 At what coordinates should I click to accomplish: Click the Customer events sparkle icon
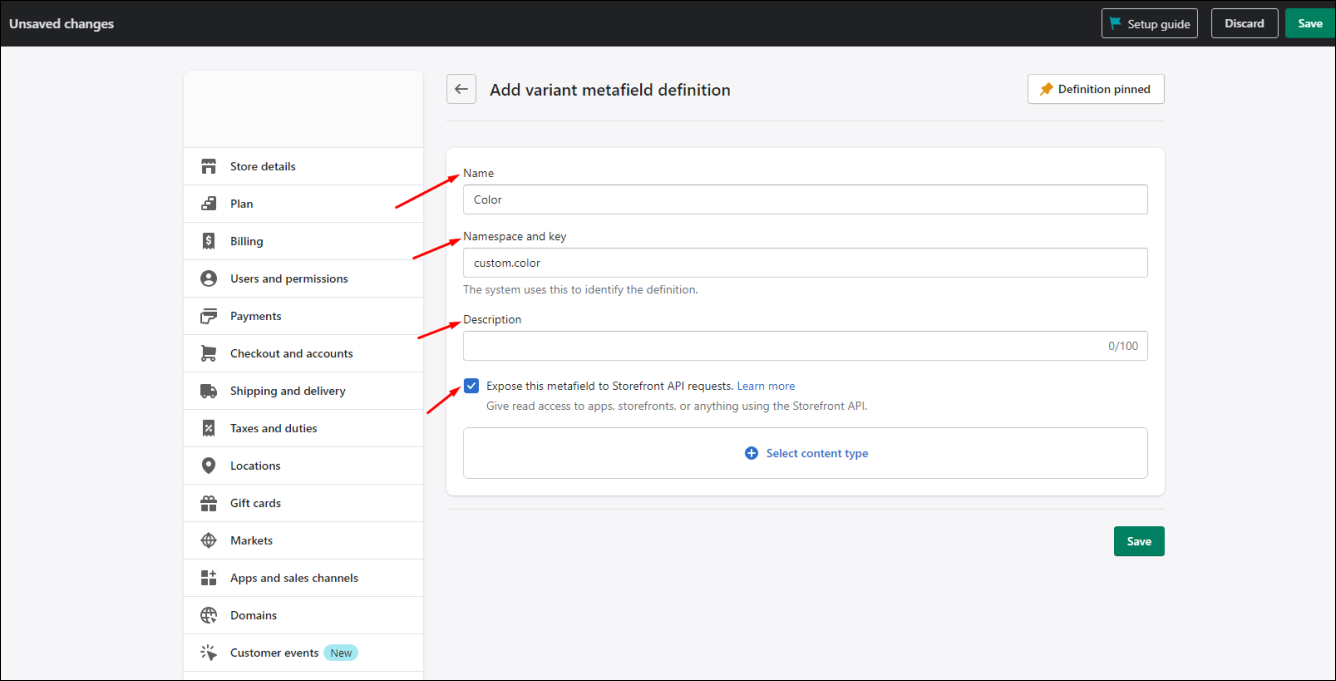click(208, 652)
